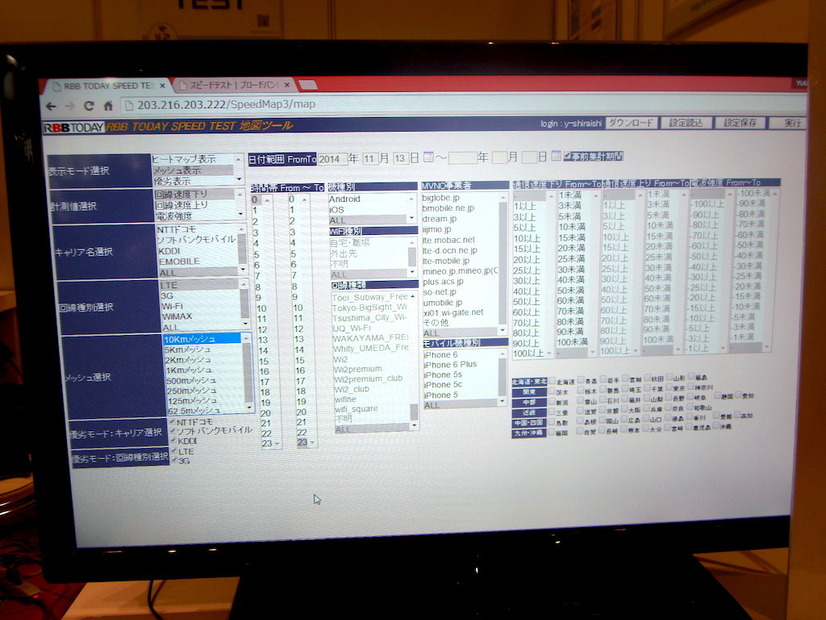826x620 pixels.
Task: Click the RBB TODAY logo
Action: [x=74, y=127]
